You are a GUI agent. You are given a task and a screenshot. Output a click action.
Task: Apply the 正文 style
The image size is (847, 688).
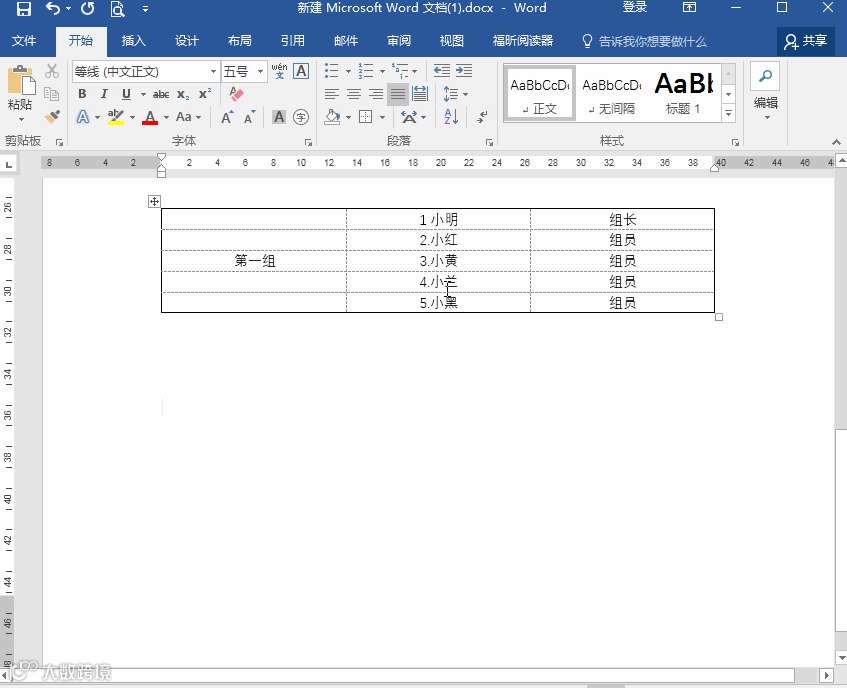tap(540, 94)
